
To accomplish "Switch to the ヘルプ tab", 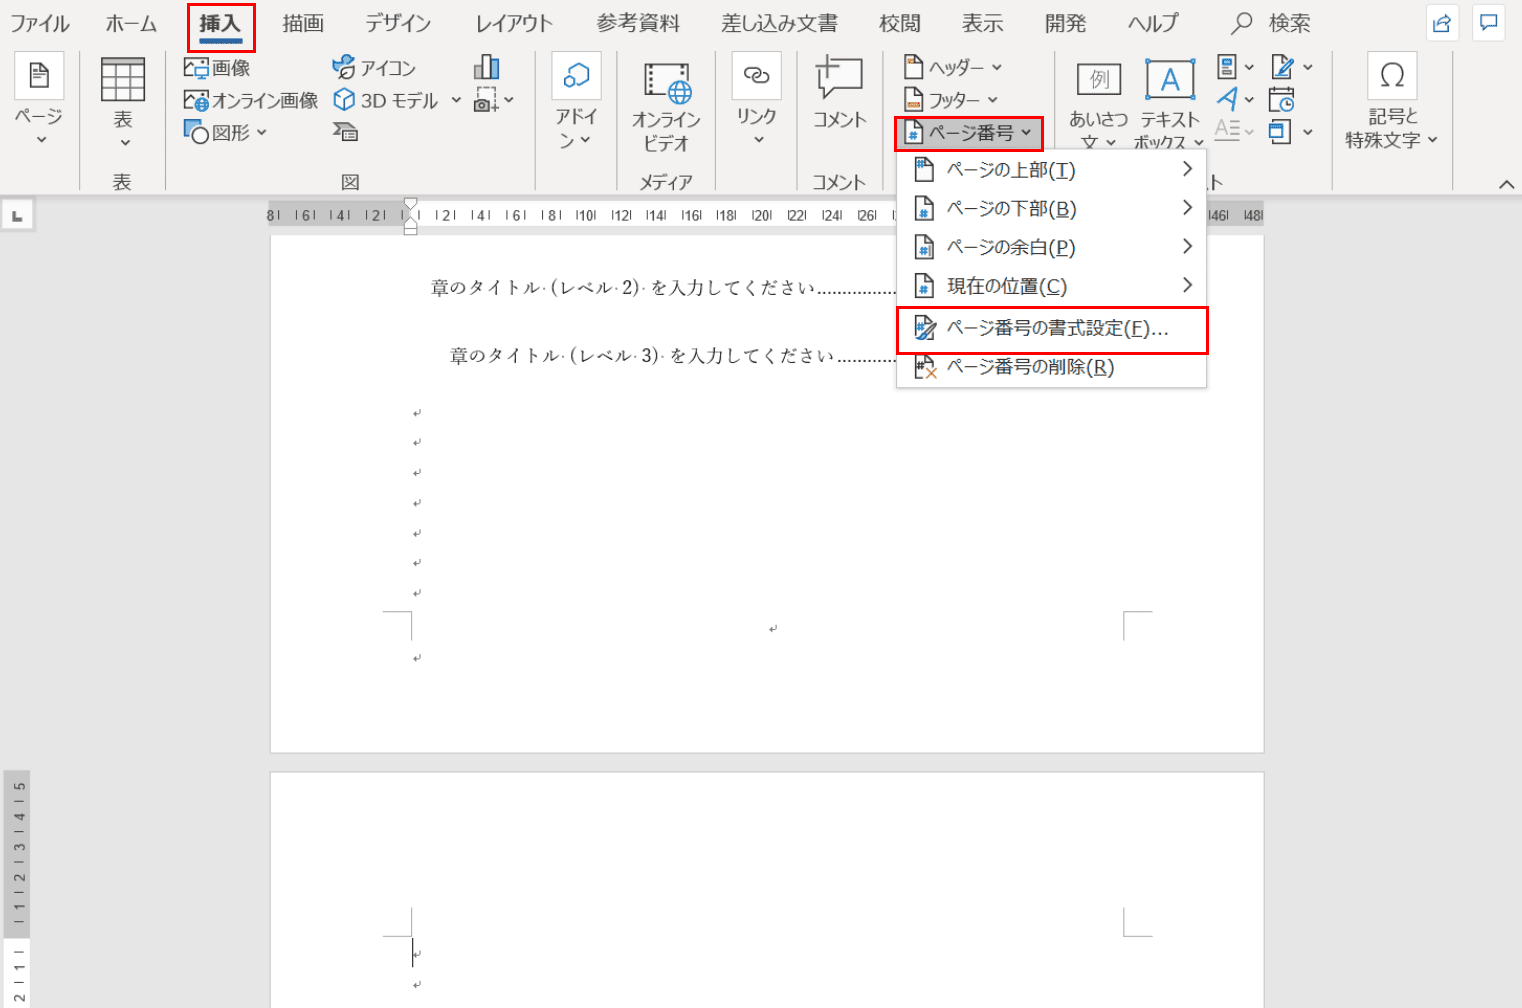I will [1153, 23].
